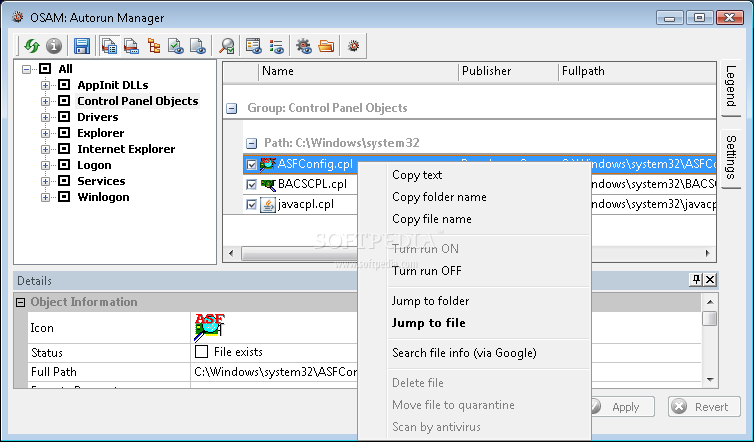Expand the AppInit DLLs node

tap(45, 86)
